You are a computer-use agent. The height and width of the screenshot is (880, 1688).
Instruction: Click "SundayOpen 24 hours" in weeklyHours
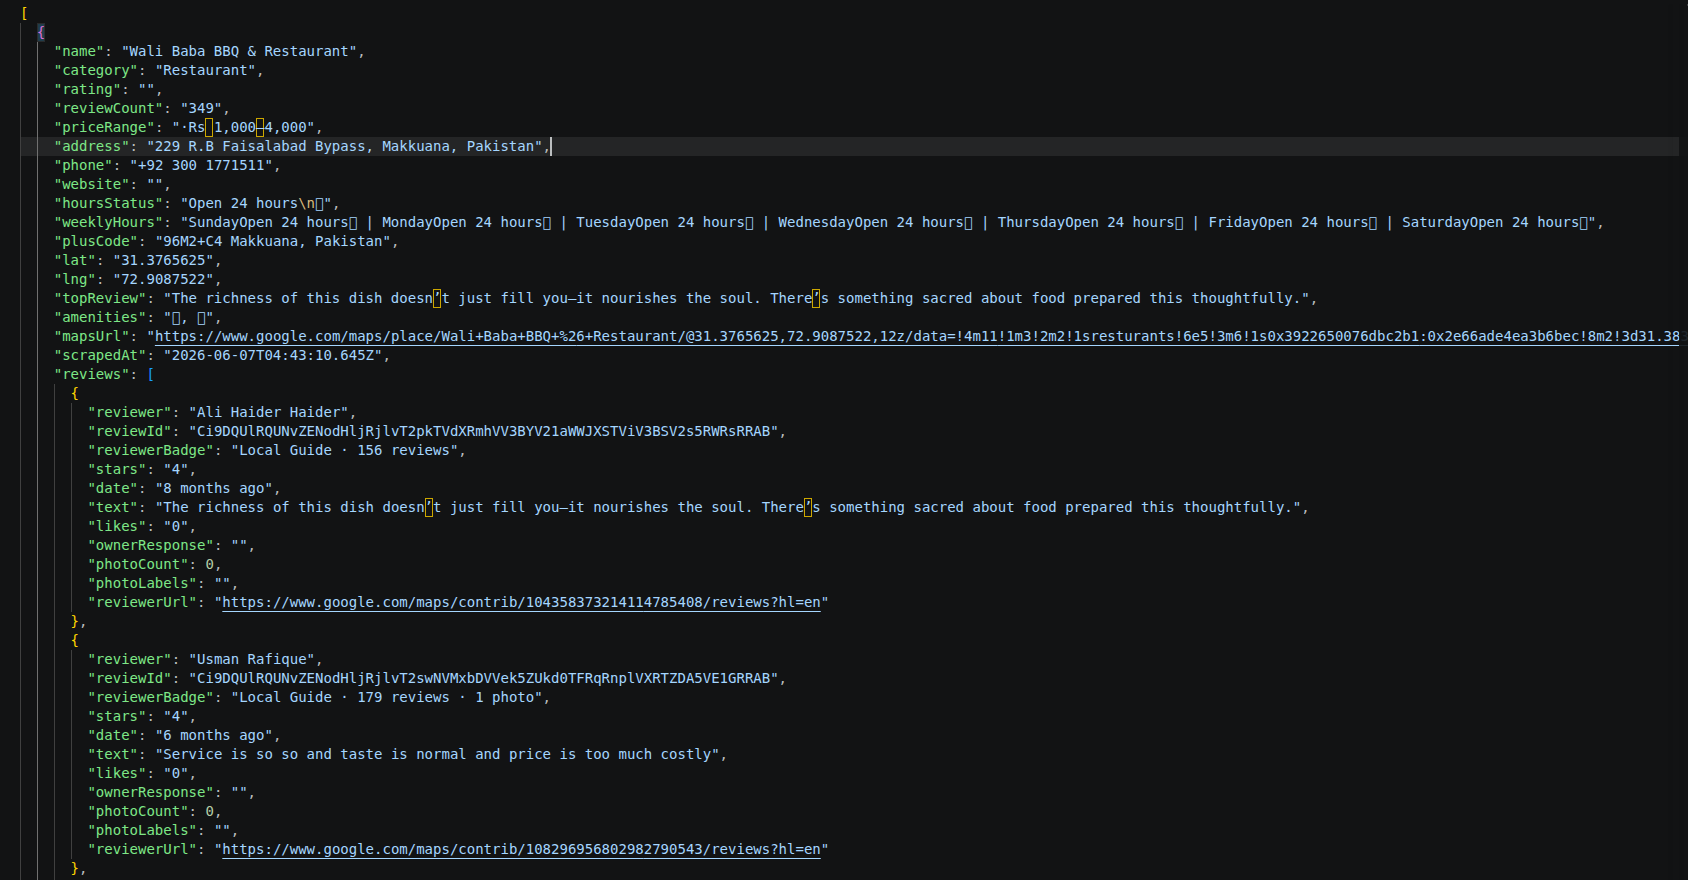pyautogui.click(x=268, y=222)
